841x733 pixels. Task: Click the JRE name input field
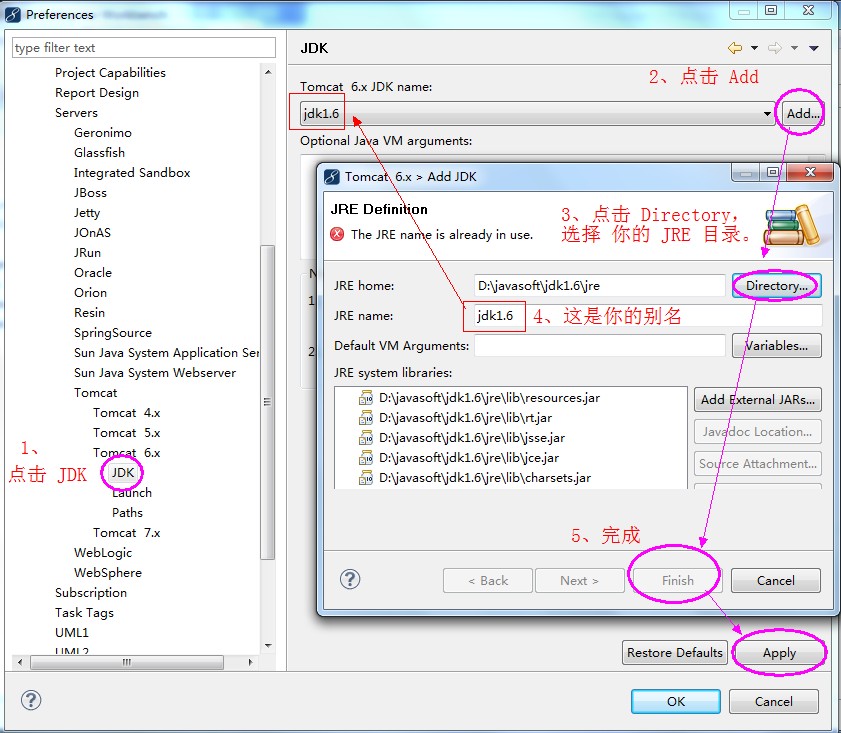648,315
